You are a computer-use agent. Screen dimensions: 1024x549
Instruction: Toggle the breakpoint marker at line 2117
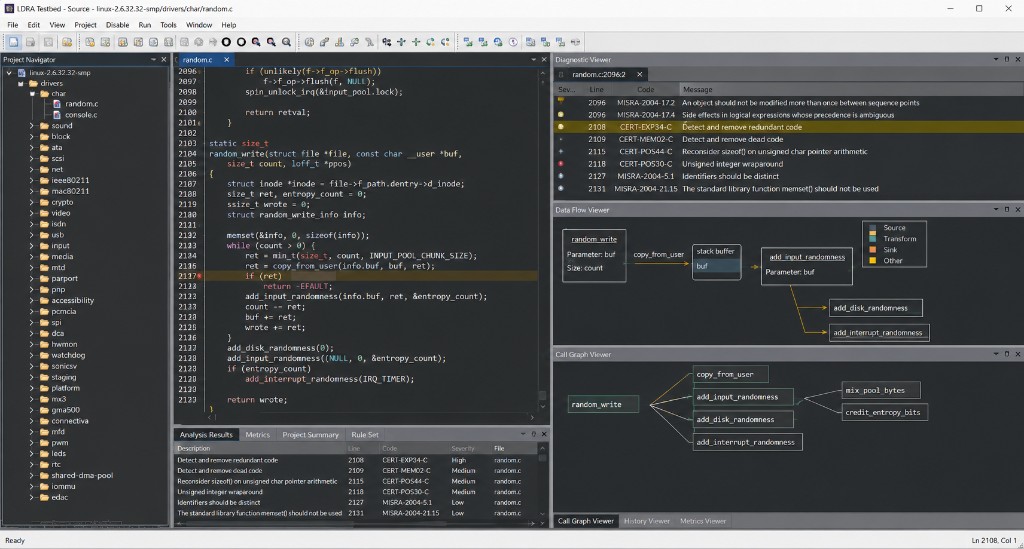pos(199,276)
